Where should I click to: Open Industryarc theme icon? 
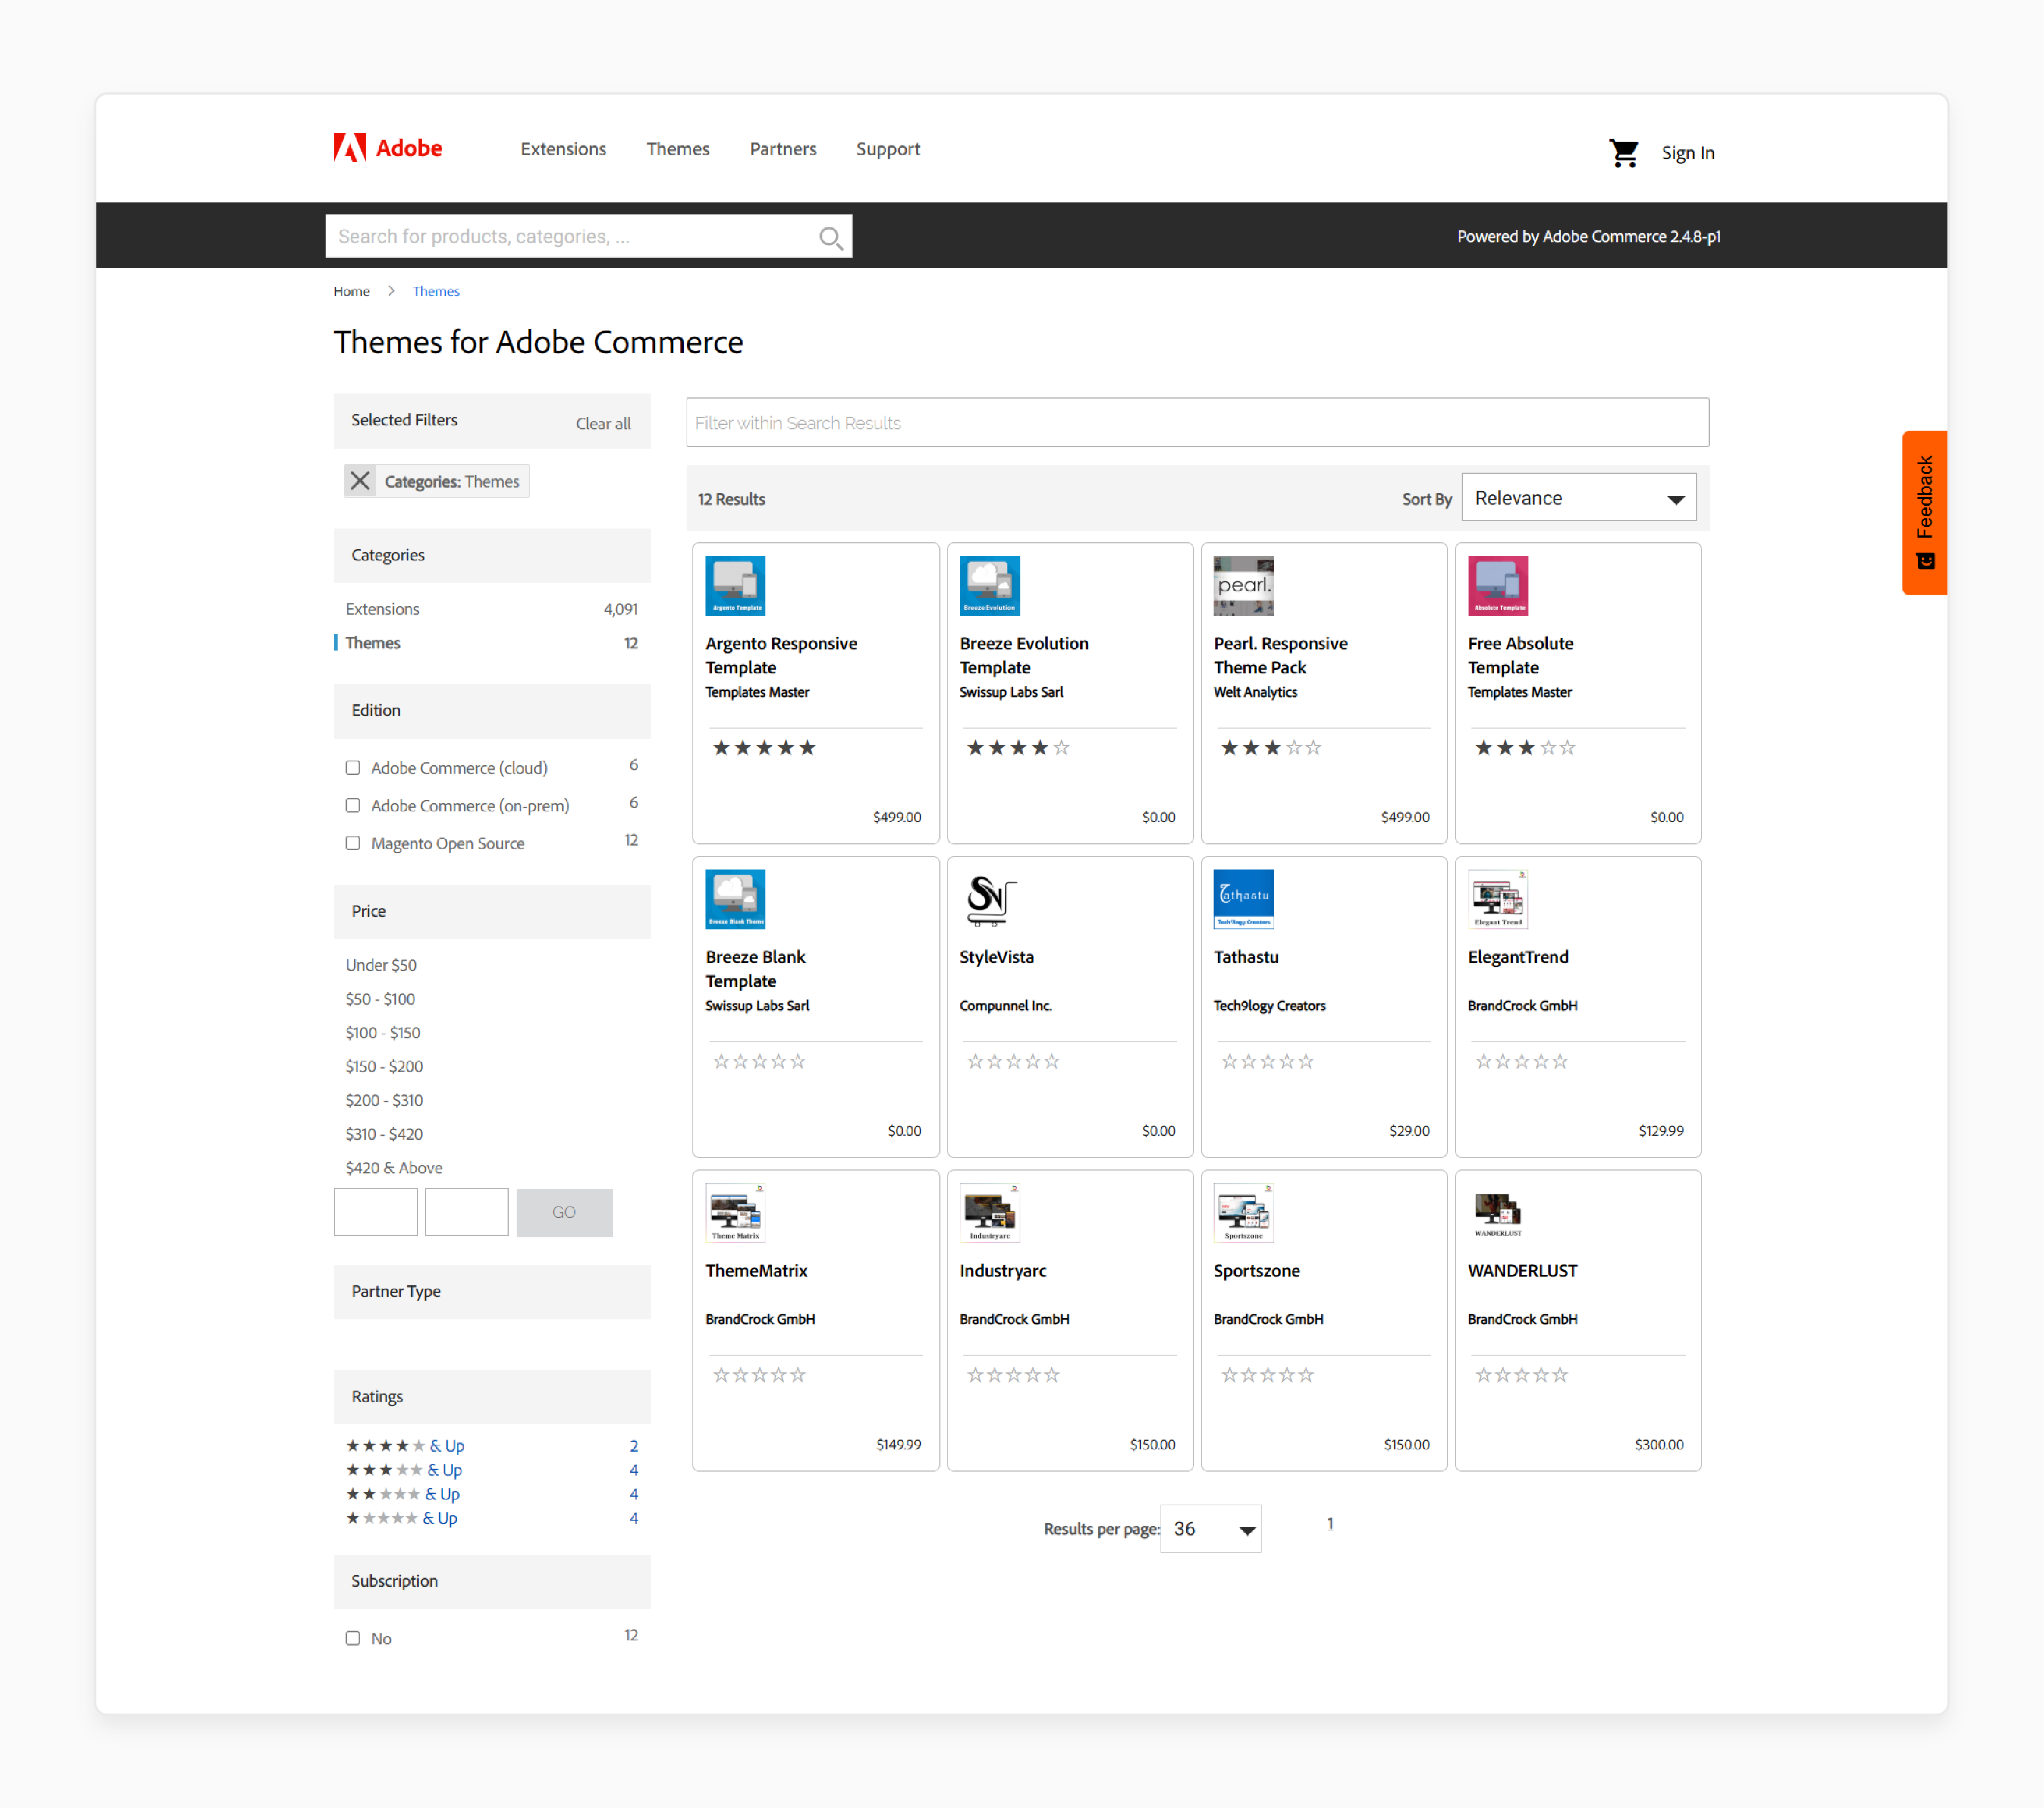[989, 1213]
